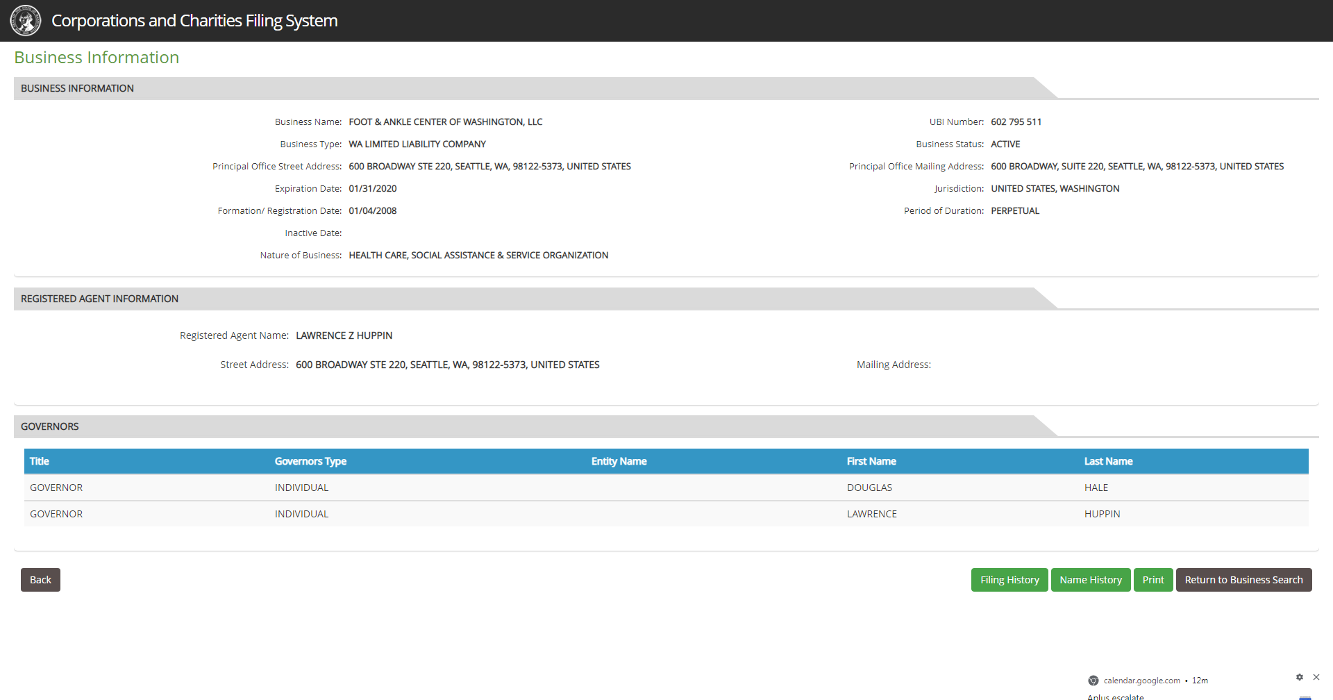View Name History
The width and height of the screenshot is (1333, 700).
[x=1090, y=580]
